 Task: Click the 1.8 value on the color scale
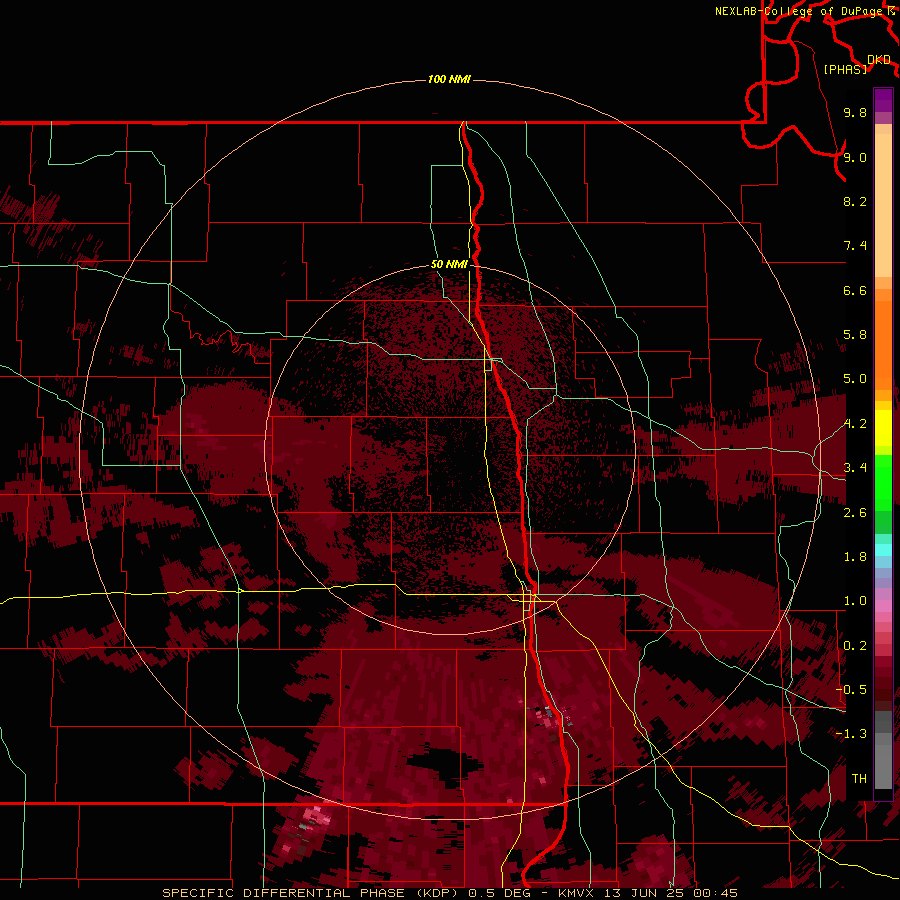point(855,557)
